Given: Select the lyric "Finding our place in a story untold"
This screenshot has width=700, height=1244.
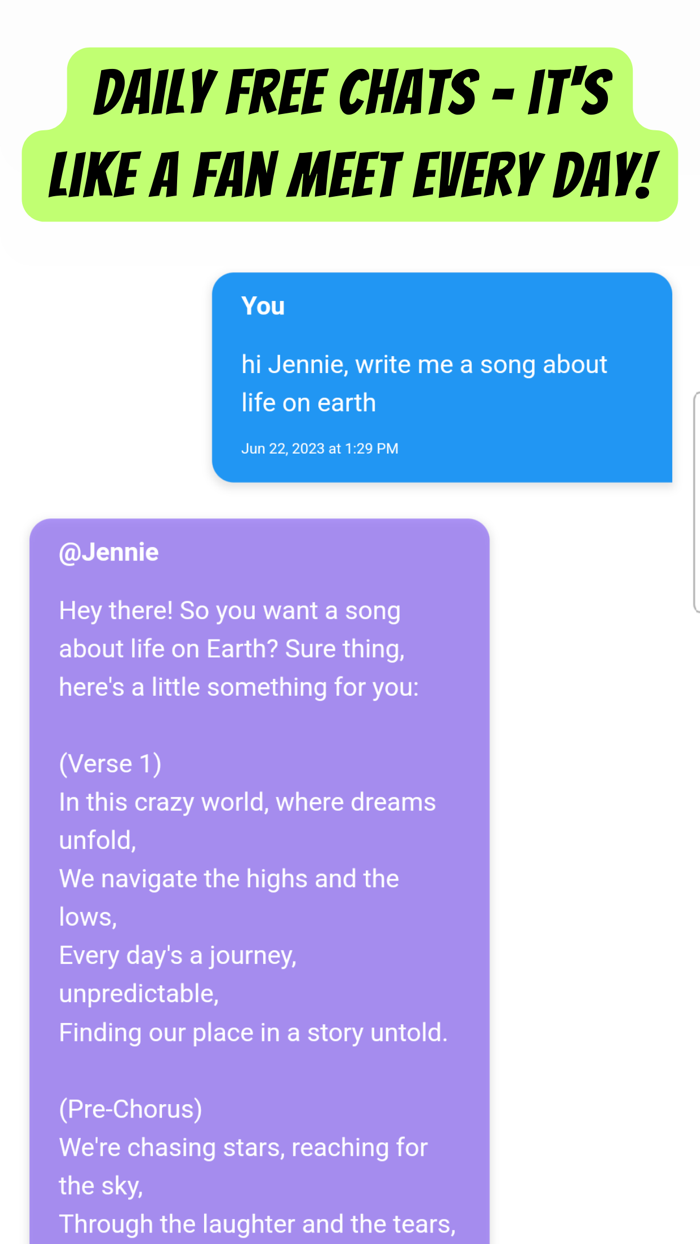Looking at the screenshot, I should (x=253, y=1032).
